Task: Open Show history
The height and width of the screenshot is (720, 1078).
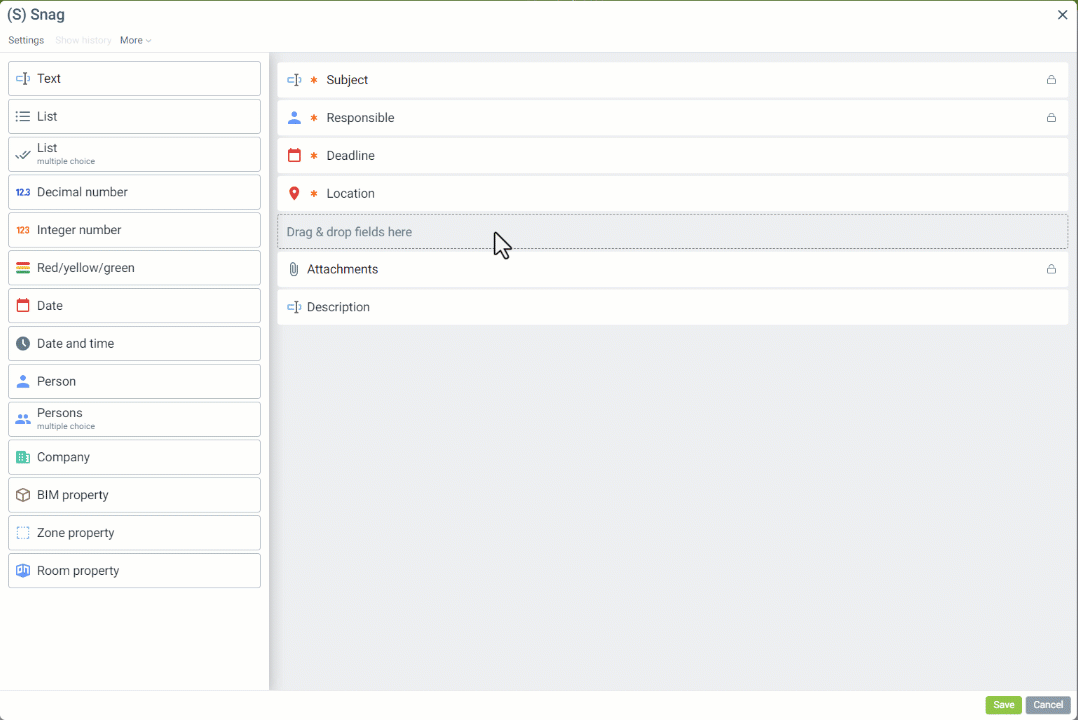Action: pos(83,41)
